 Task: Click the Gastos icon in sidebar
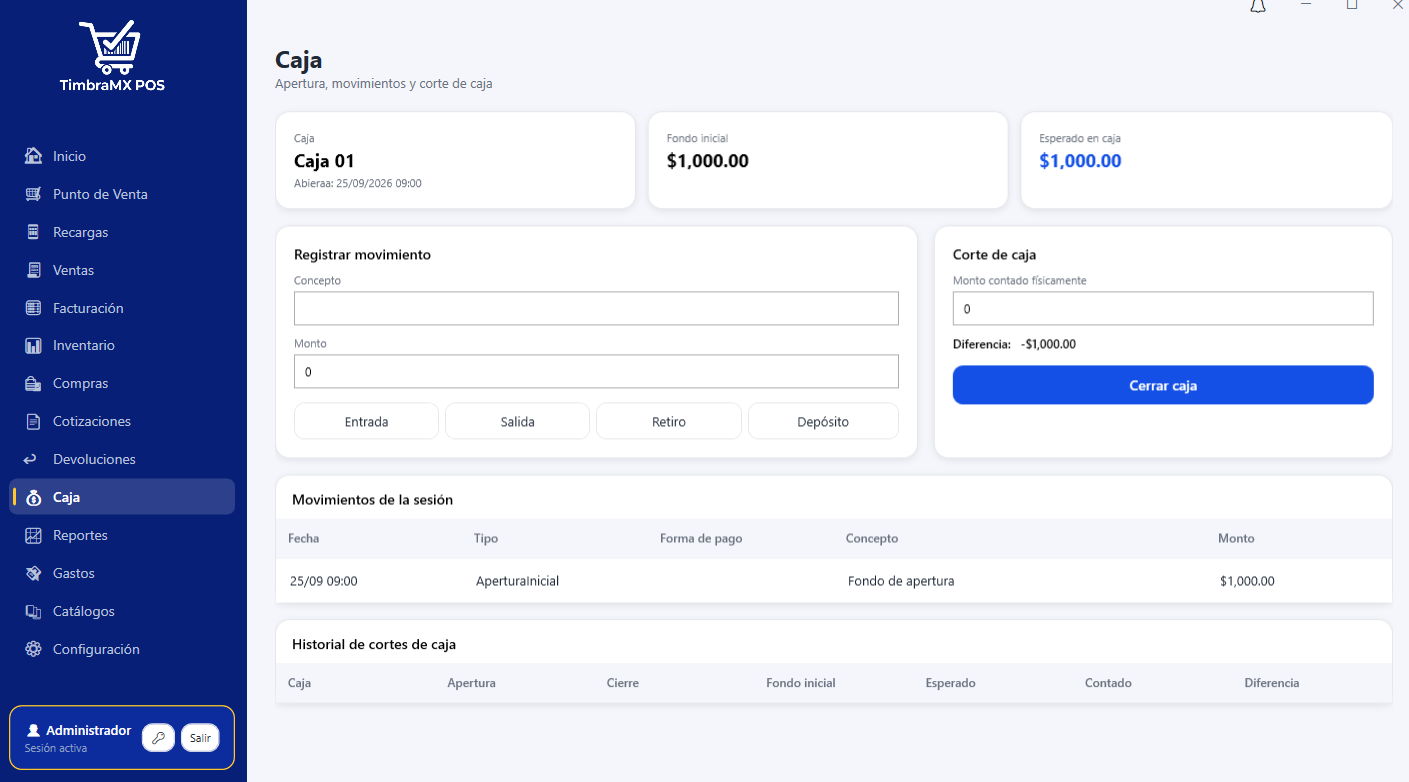[33, 573]
